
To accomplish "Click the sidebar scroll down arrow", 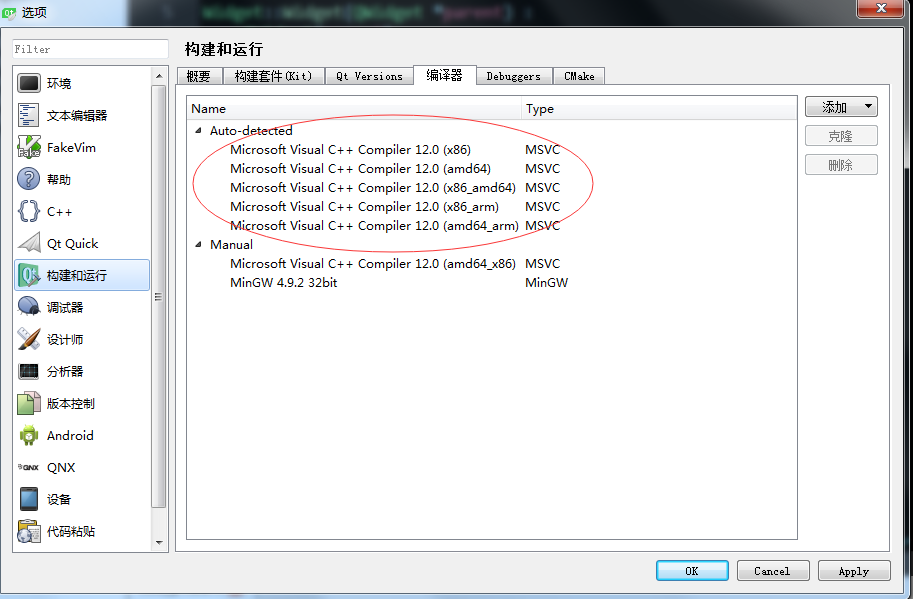I will pos(159,543).
